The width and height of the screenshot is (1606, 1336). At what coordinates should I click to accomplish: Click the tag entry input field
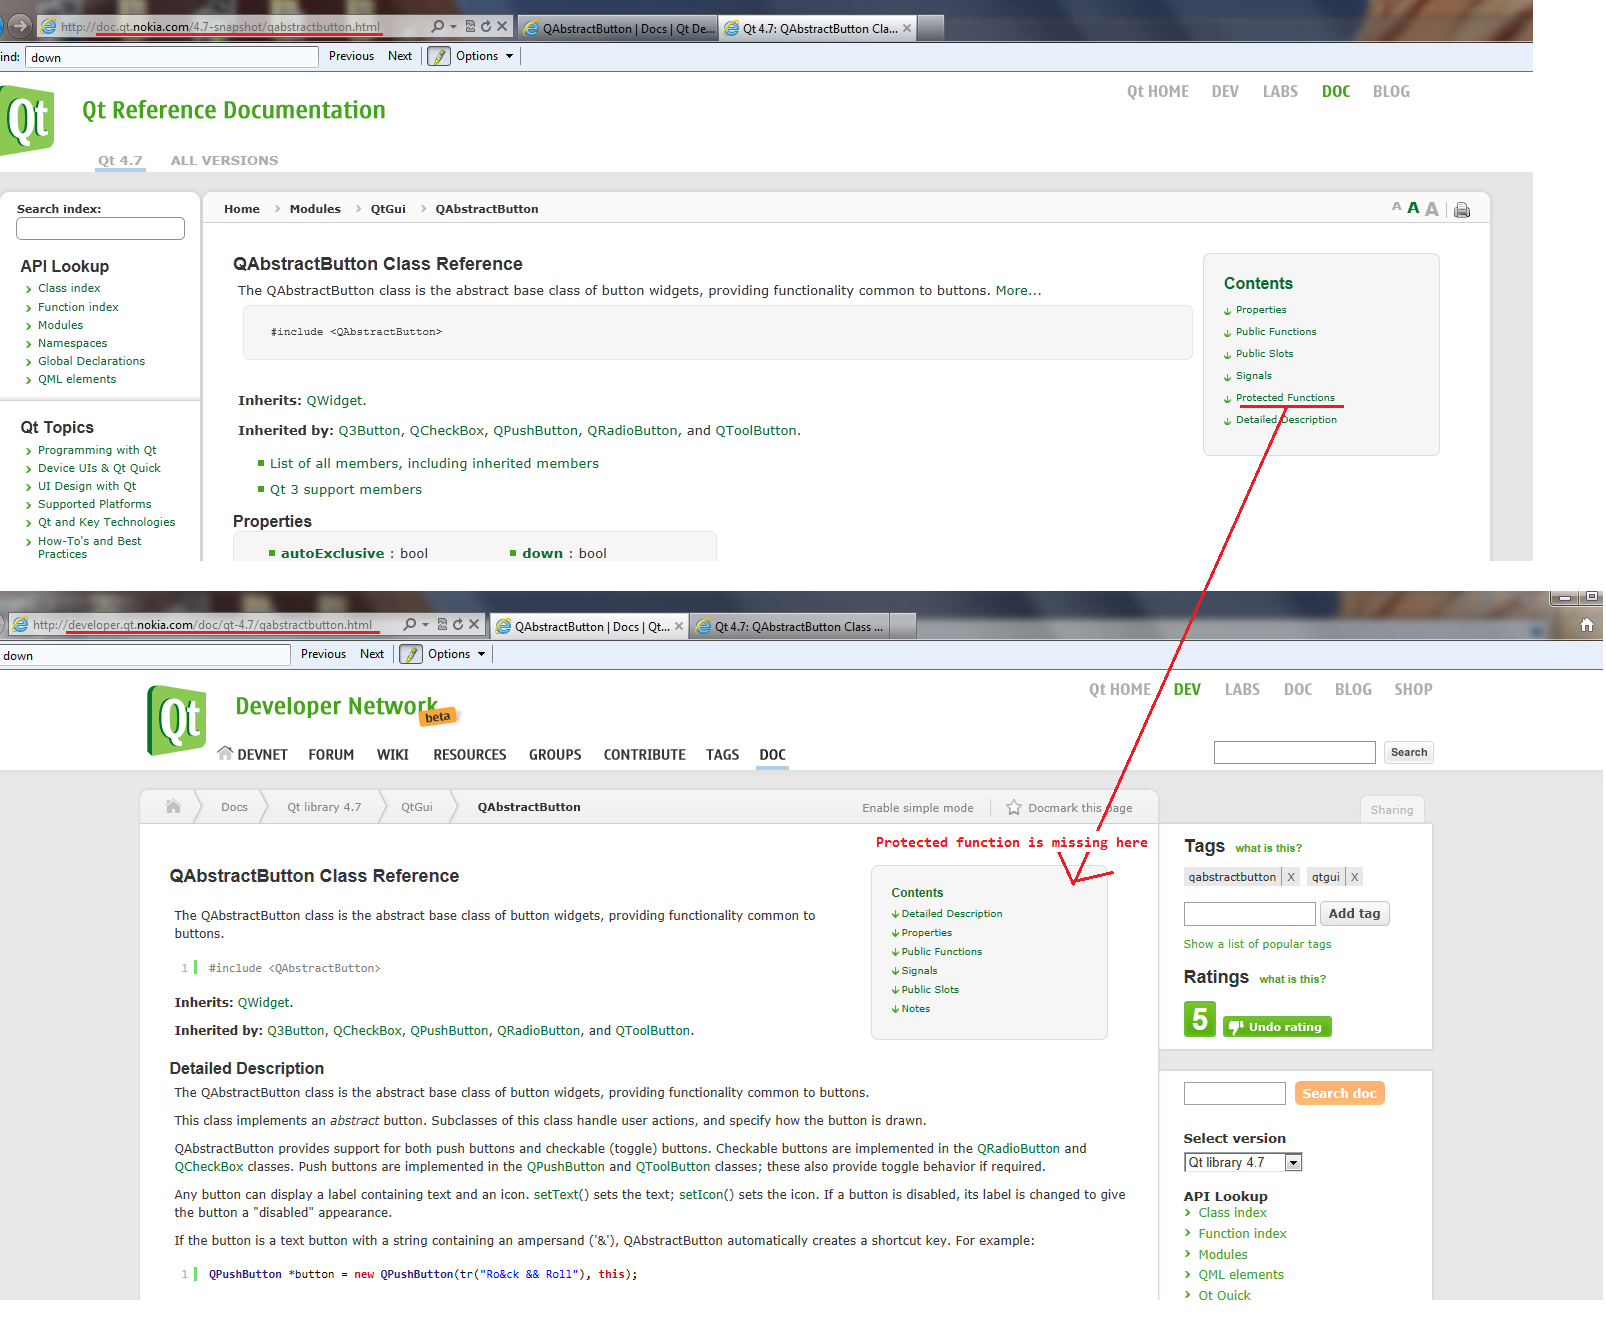pos(1249,913)
